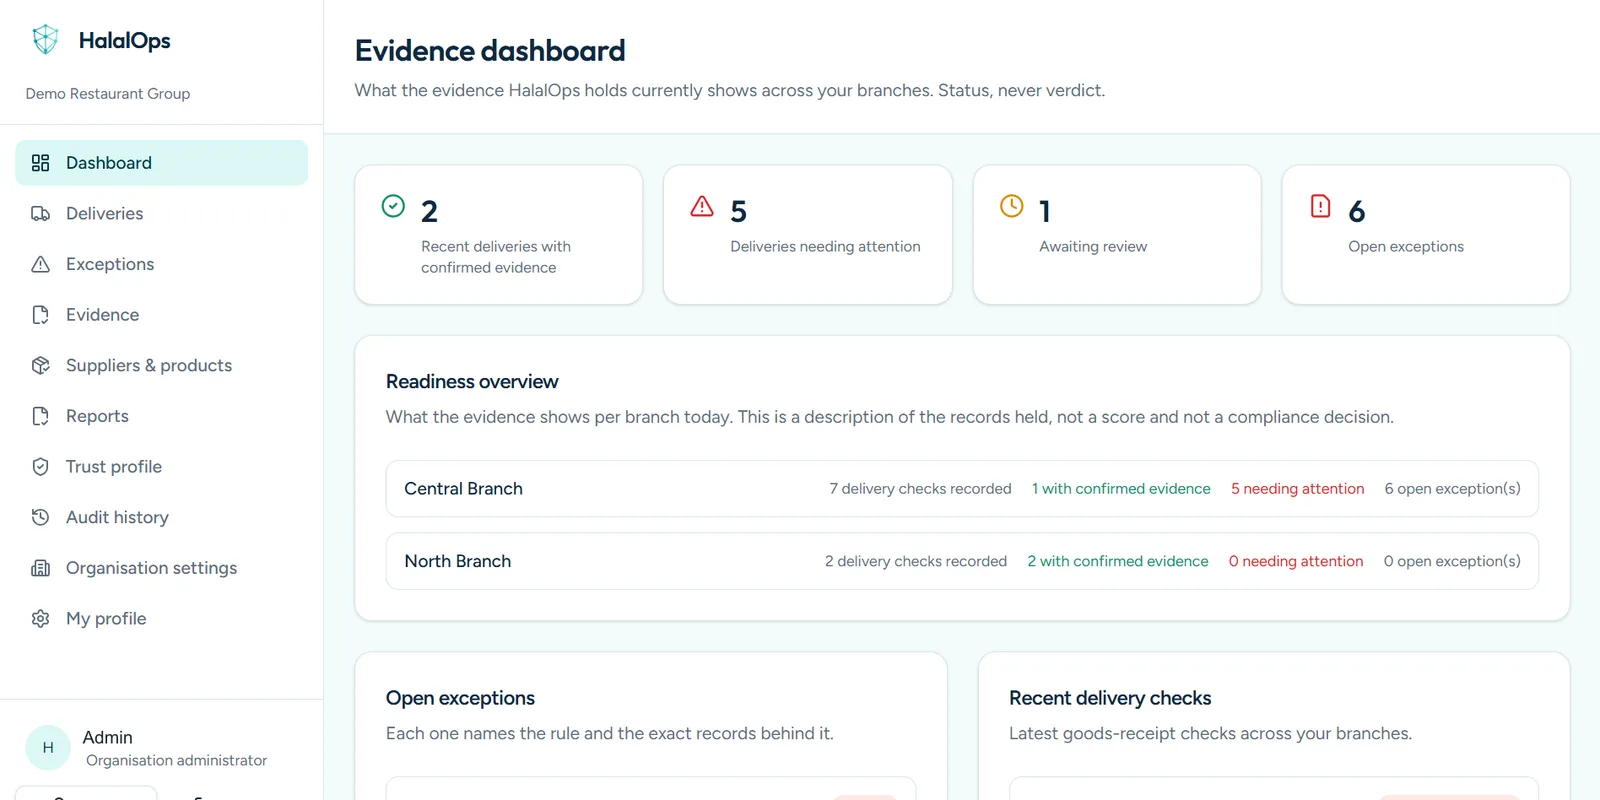Click the green checkmark icon on confirmed evidence card

pyautogui.click(x=393, y=206)
